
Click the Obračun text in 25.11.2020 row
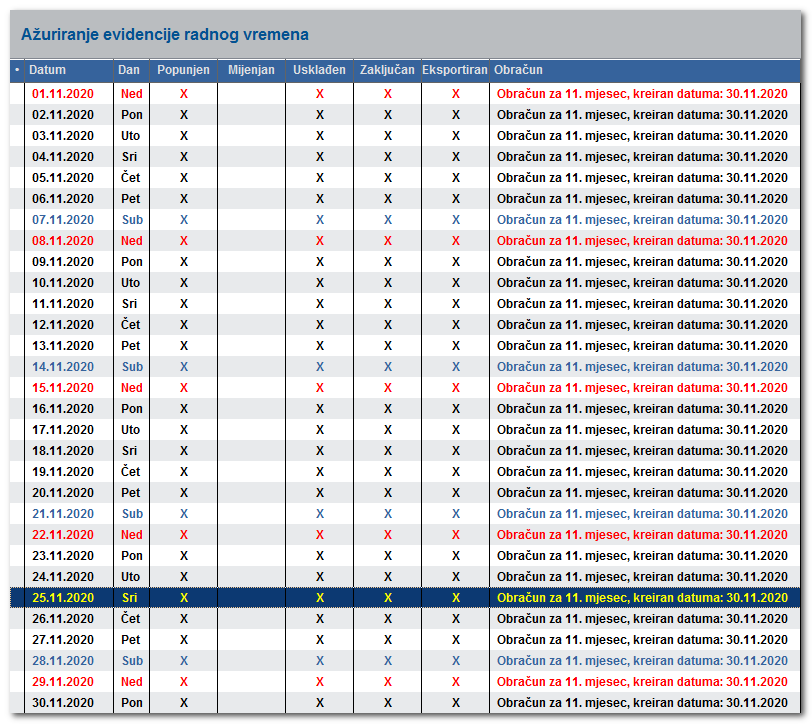click(x=642, y=598)
